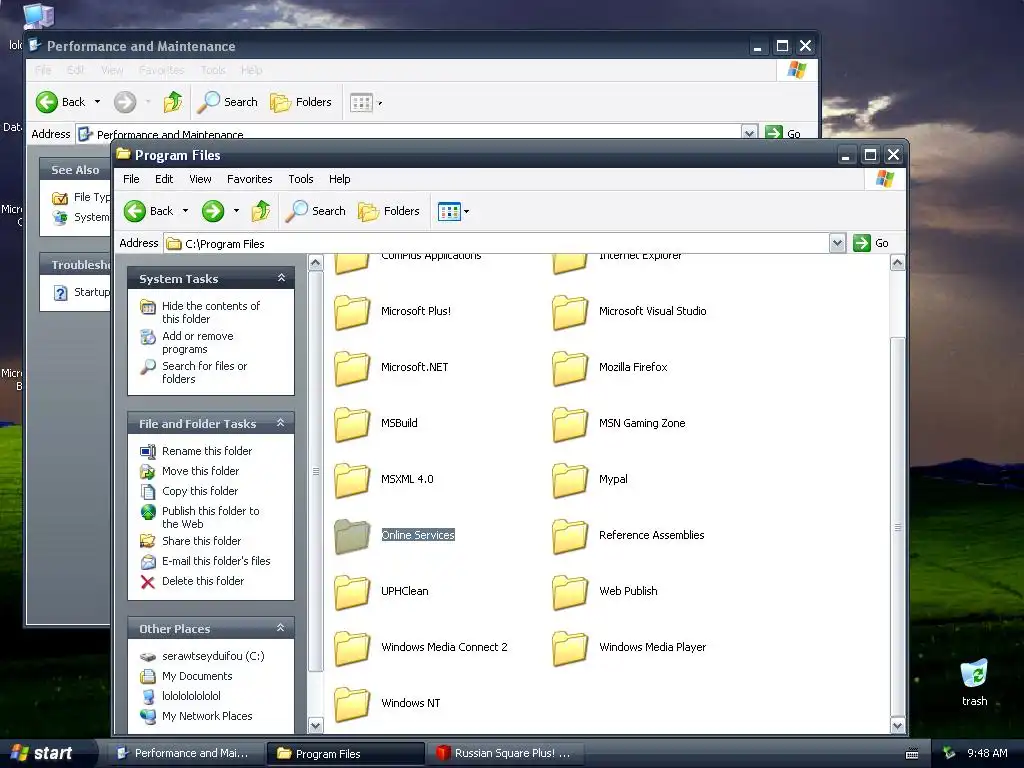The image size is (1024, 768).
Task: Select the MSBuild folder icon
Action: pyautogui.click(x=352, y=424)
